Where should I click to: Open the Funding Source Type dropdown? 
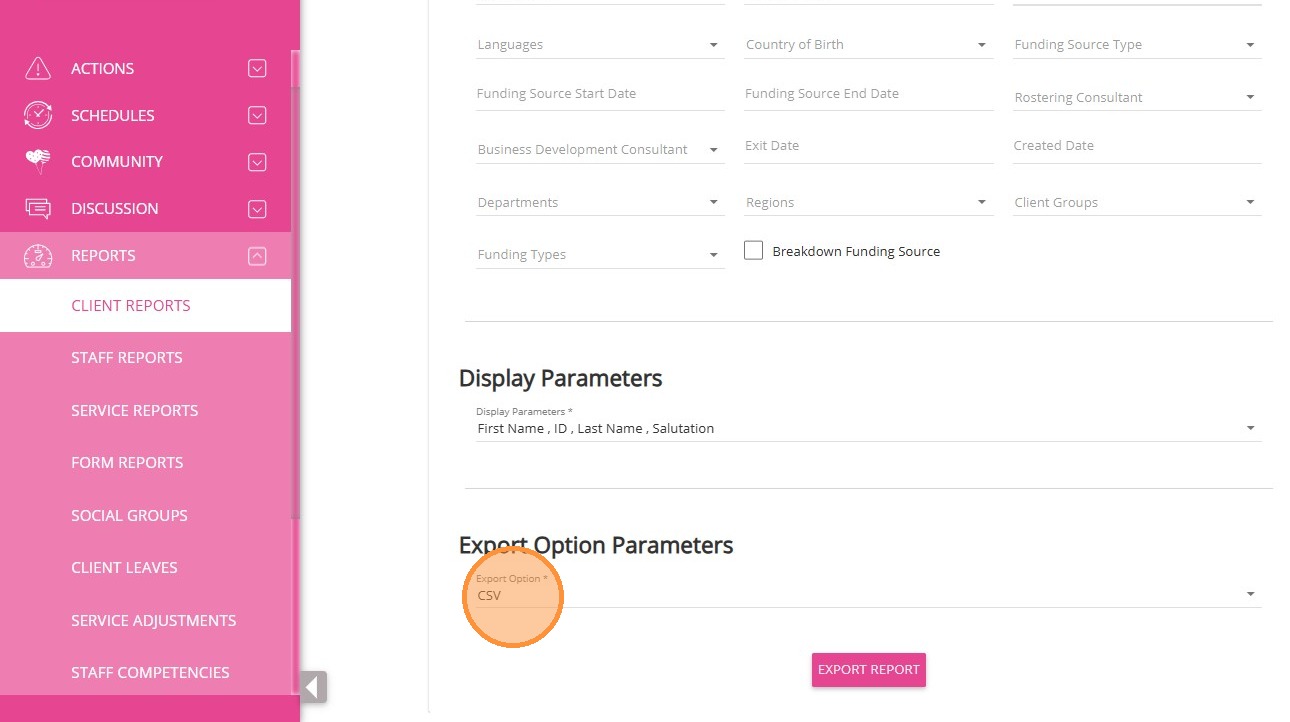click(1136, 45)
